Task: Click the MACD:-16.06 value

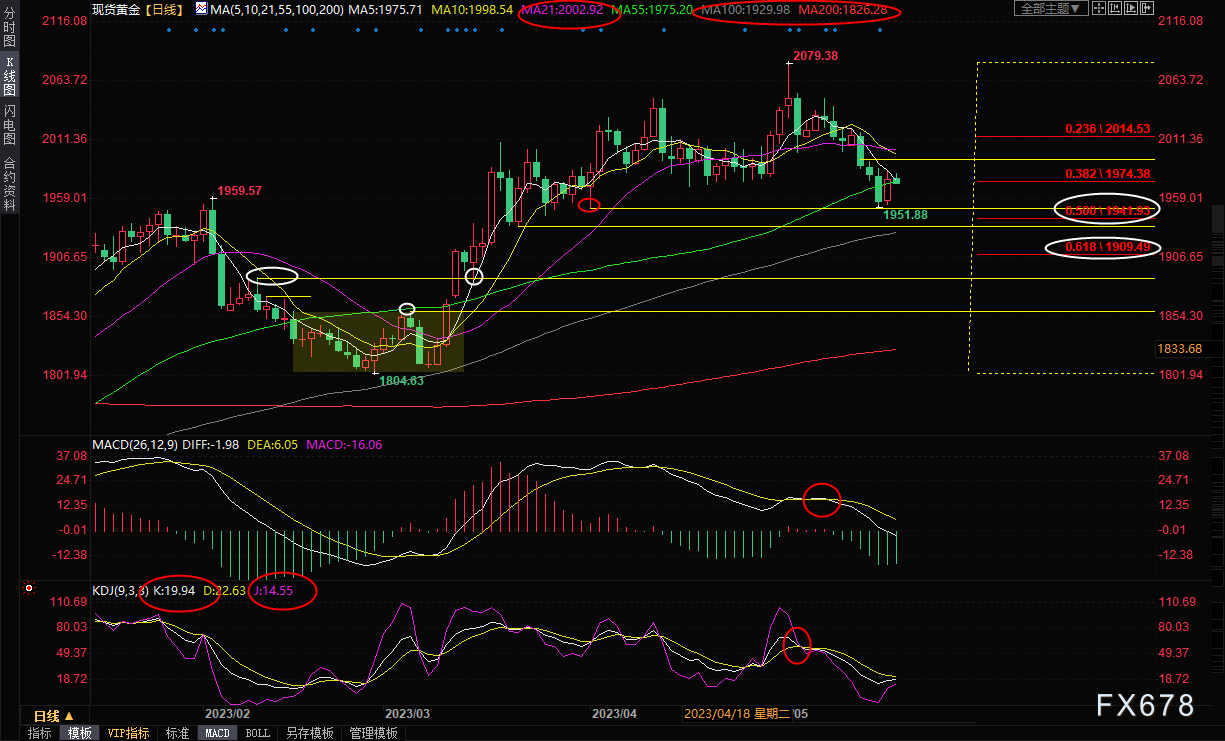Action: coord(344,445)
